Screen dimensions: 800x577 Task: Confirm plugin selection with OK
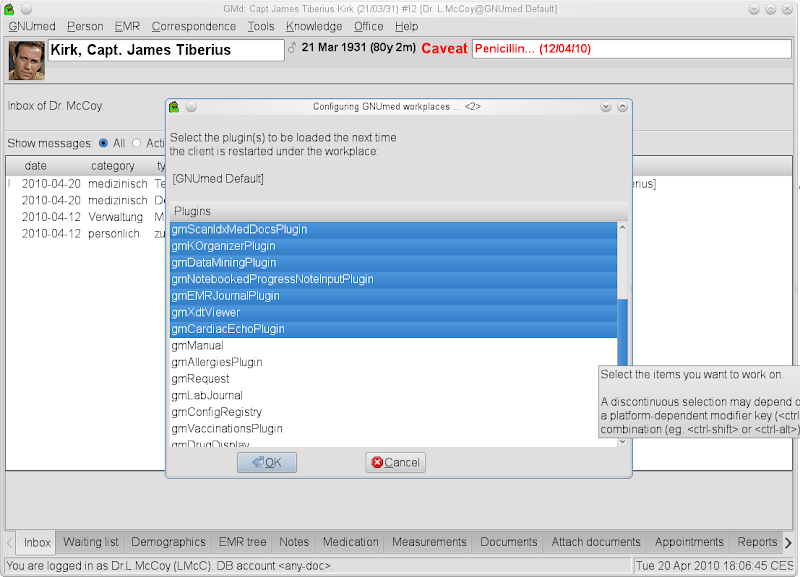[x=267, y=463]
